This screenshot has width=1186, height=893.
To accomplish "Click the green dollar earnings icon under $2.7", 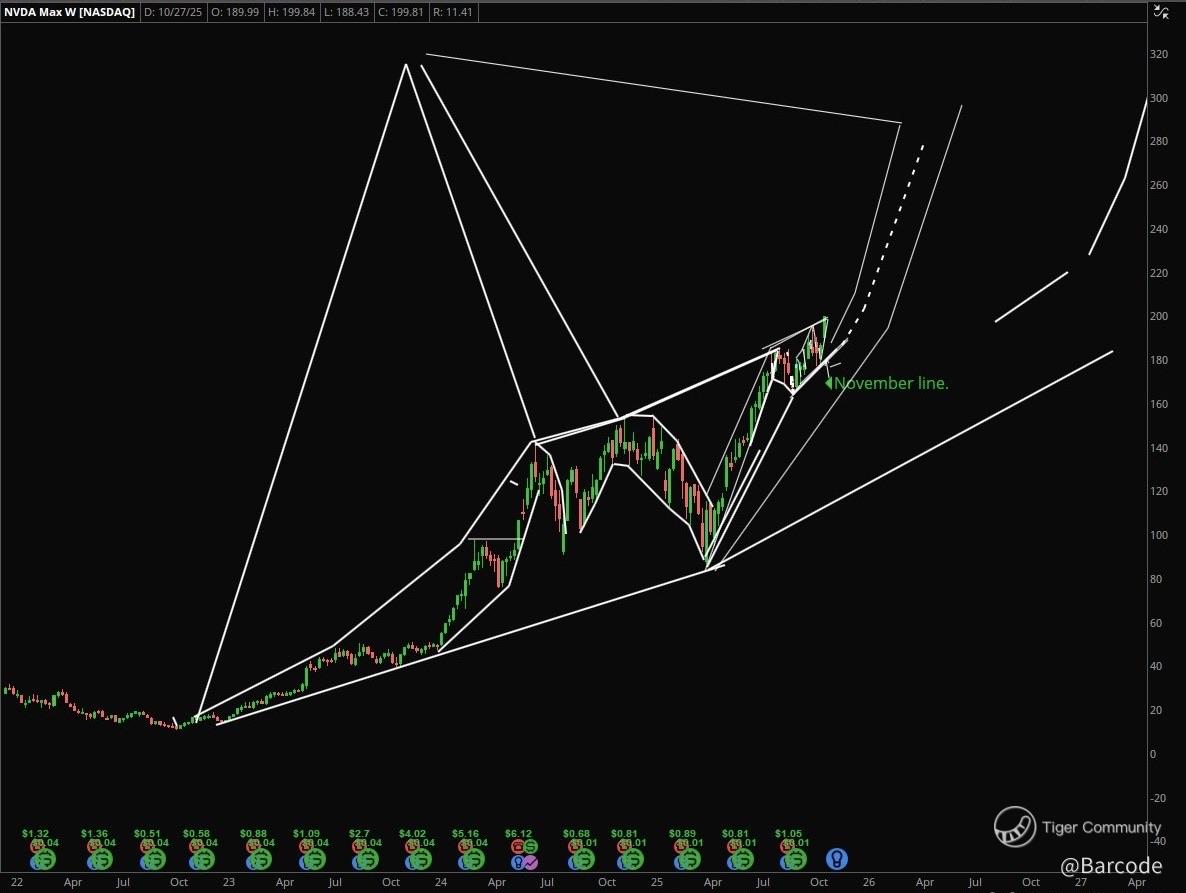I will click(x=366, y=860).
